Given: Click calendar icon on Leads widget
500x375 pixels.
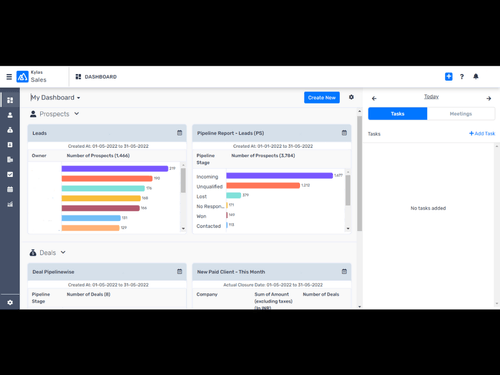Looking at the screenshot, I should (x=179, y=133).
